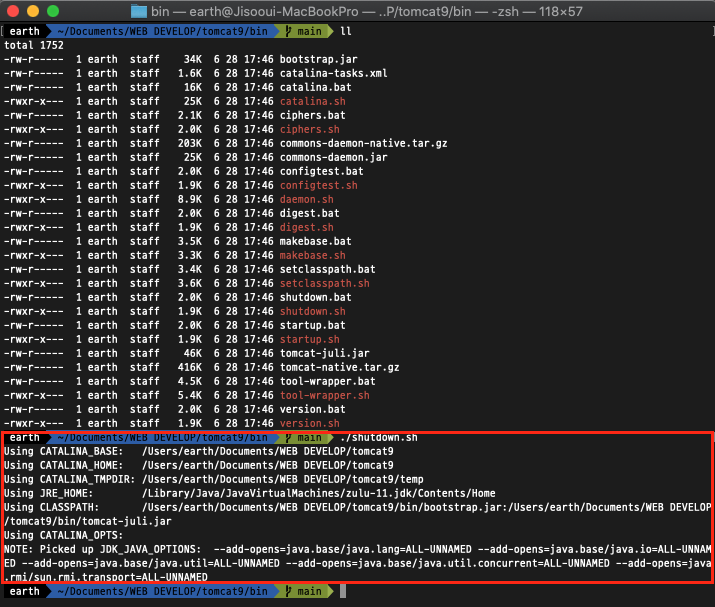This screenshot has width=715, height=607.
Task: Click the file name makebase.bat
Action: (x=316, y=241)
